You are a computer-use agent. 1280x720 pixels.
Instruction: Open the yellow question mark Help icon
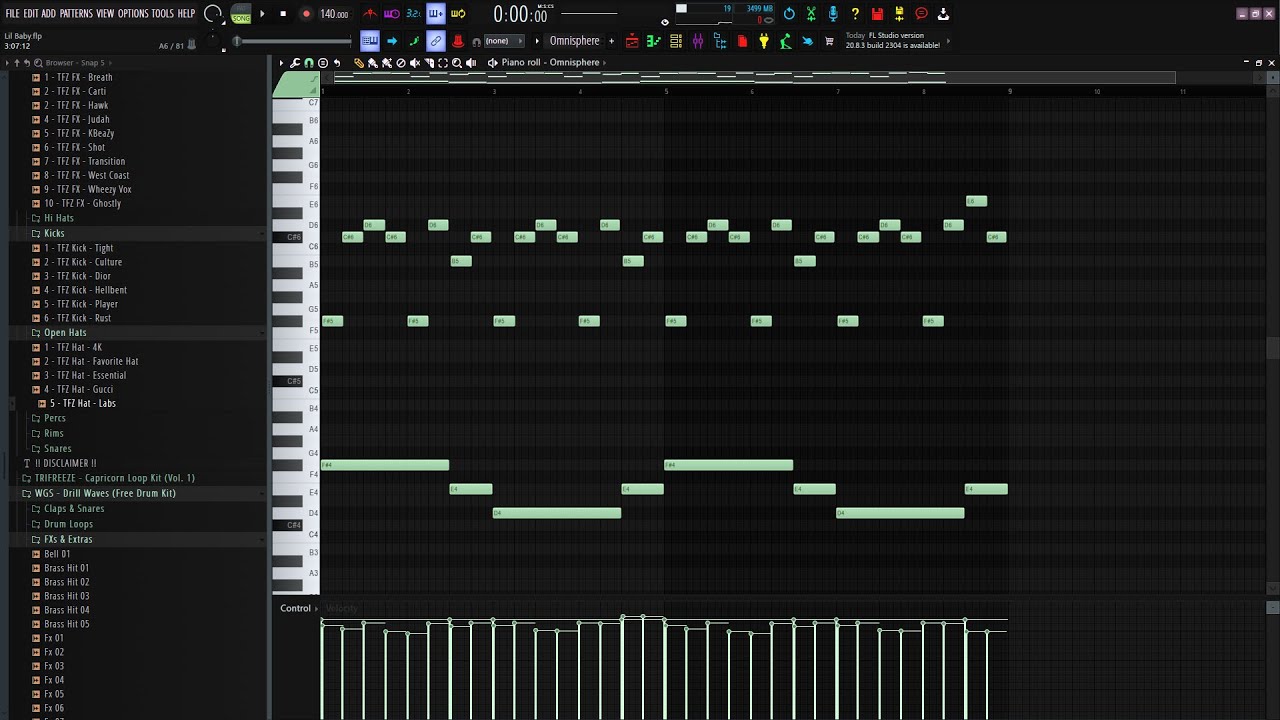pos(855,14)
